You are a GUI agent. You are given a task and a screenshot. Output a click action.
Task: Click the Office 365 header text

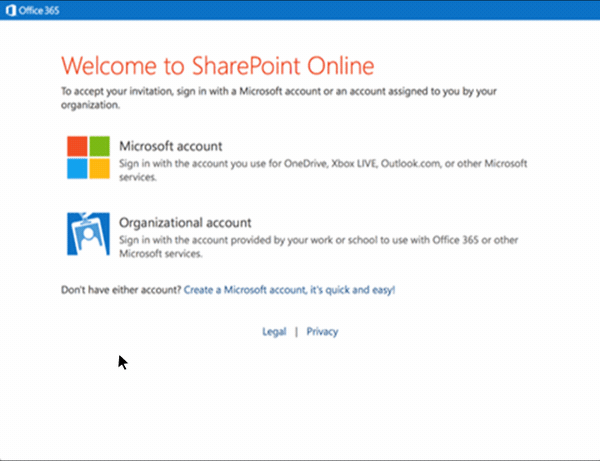39,10
